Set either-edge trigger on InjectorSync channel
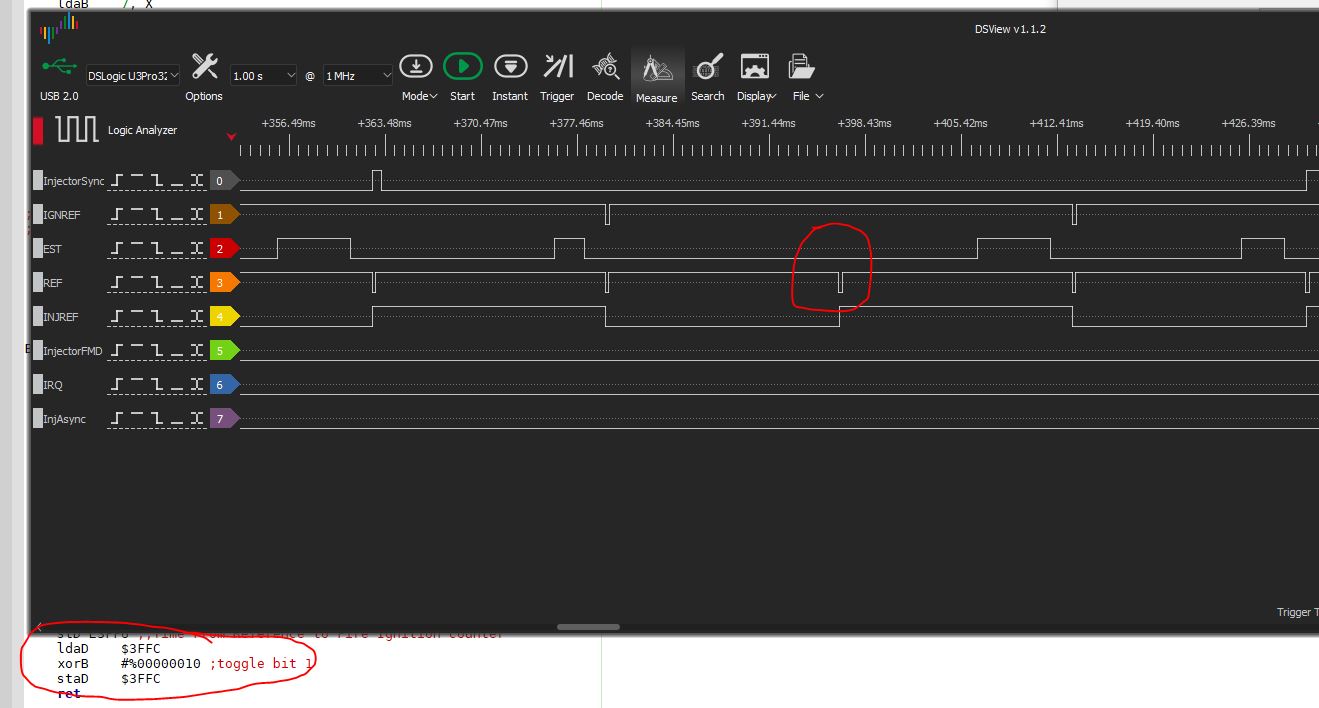Viewport: 1319px width, 708px height. 197,181
